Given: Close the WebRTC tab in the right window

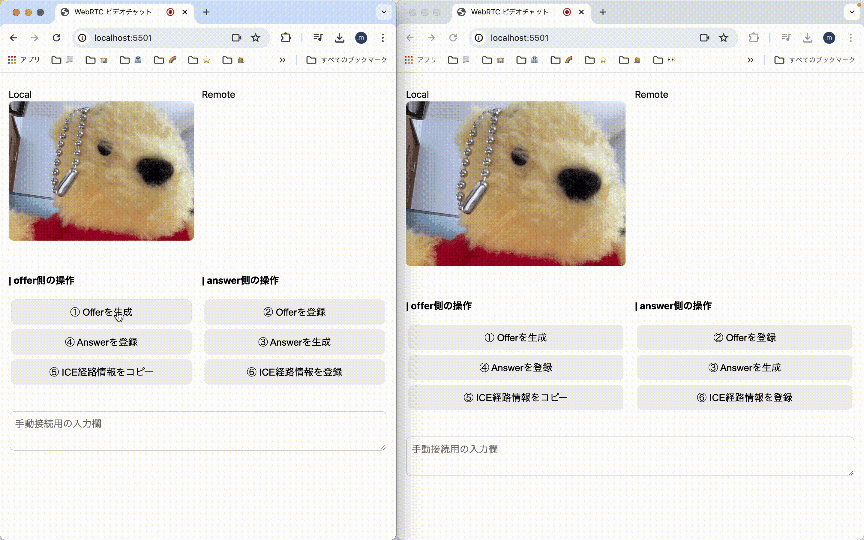Looking at the screenshot, I should [x=581, y=12].
